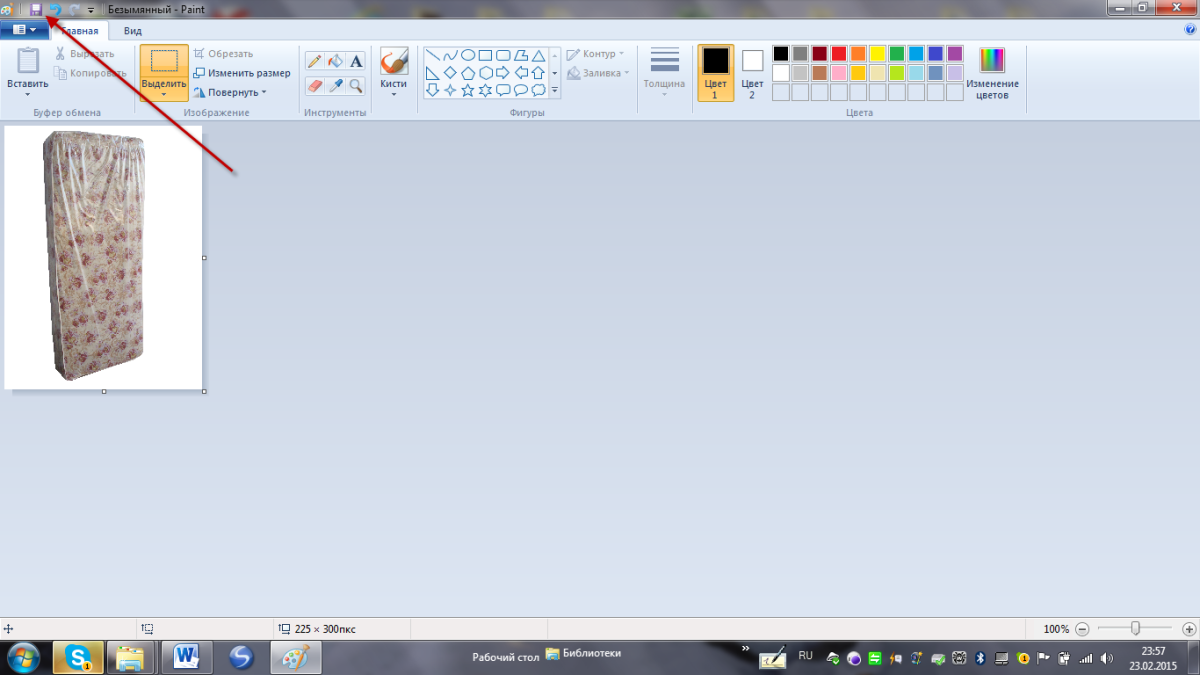Viewport: 1200px width, 675px height.
Task: Open the Paint file menu button
Action: (x=24, y=30)
